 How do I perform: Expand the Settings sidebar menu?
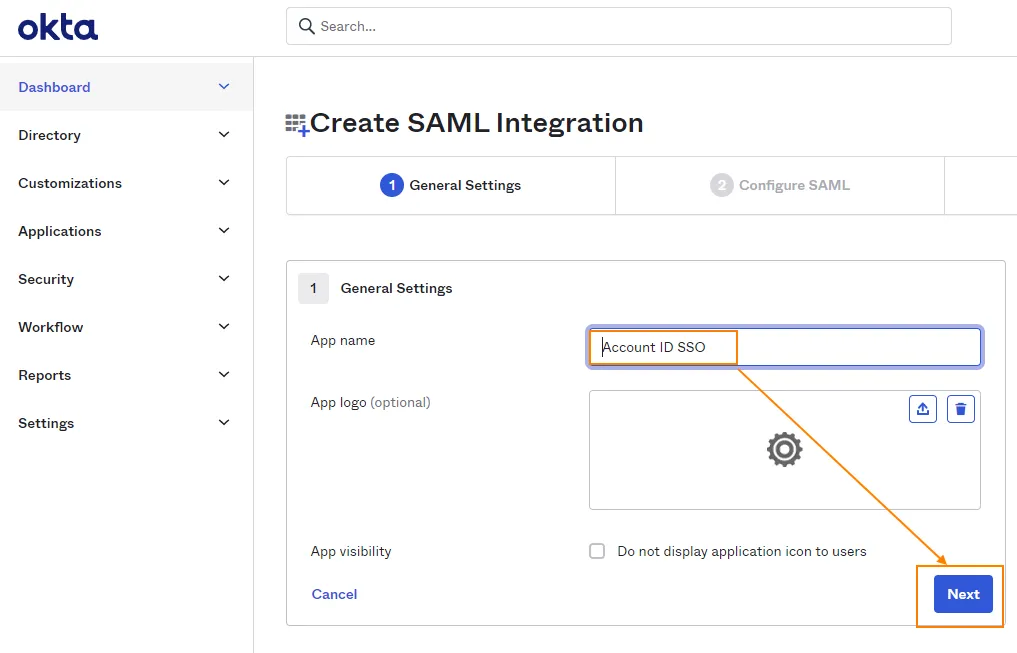126,423
